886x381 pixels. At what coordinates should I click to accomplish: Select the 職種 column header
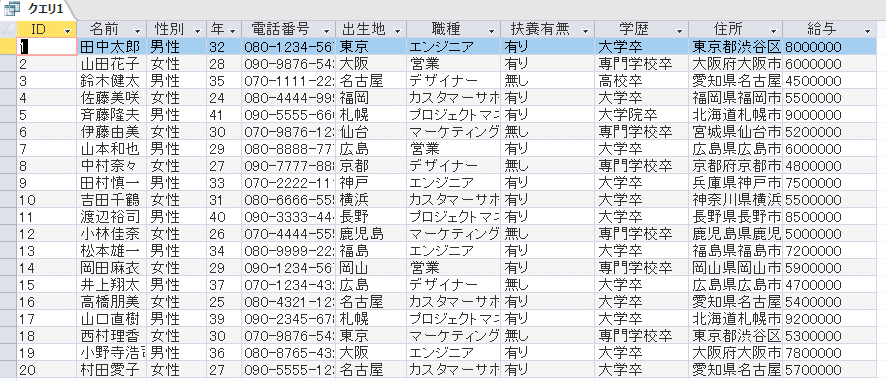coord(453,29)
